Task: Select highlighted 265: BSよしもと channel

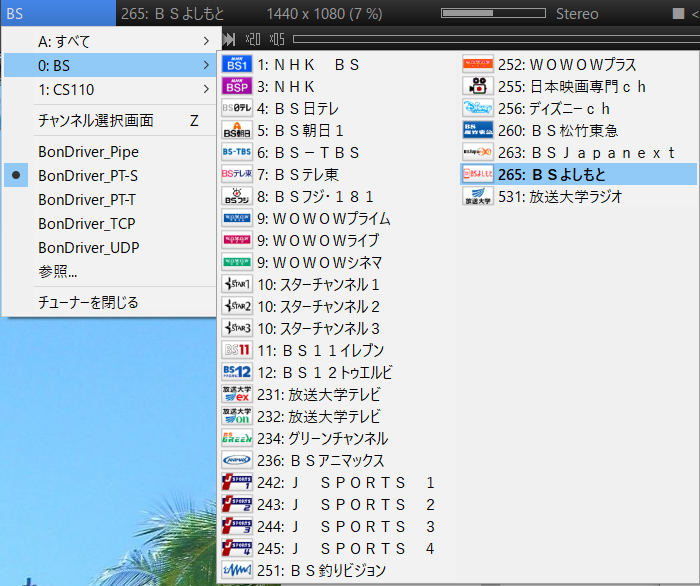Action: (x=579, y=174)
